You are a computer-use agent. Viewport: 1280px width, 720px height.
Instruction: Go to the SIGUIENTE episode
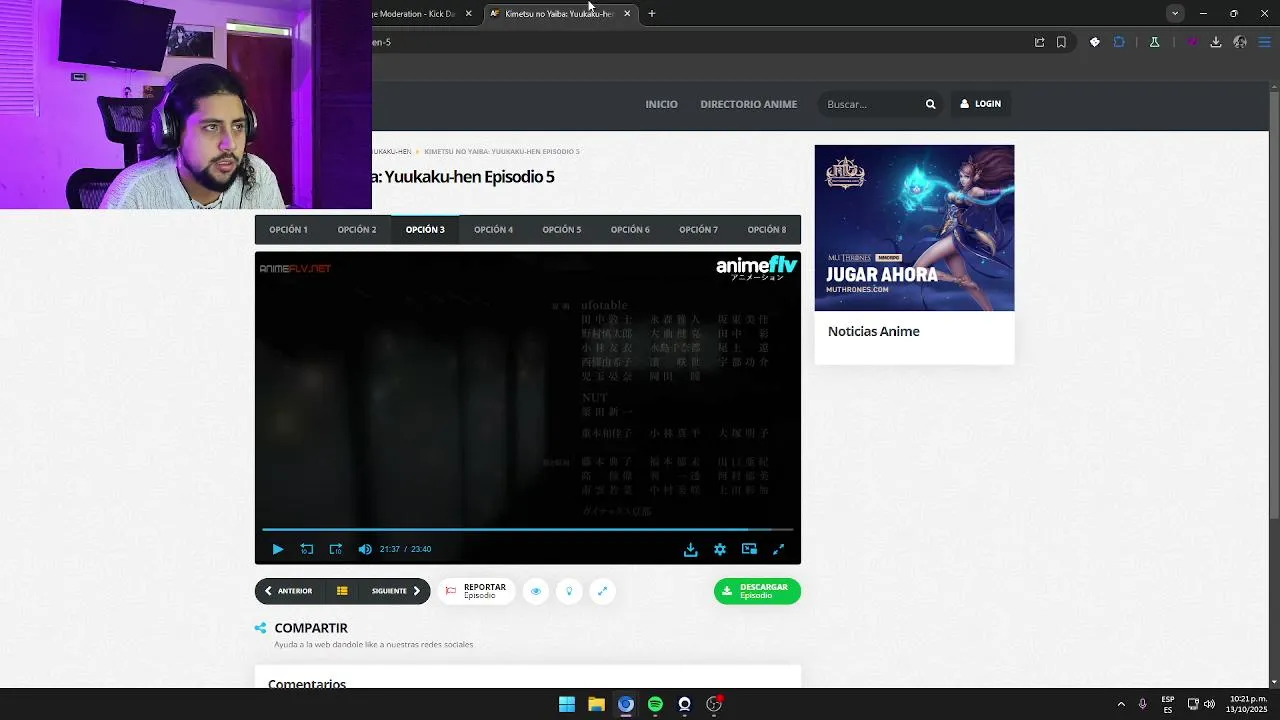(396, 591)
